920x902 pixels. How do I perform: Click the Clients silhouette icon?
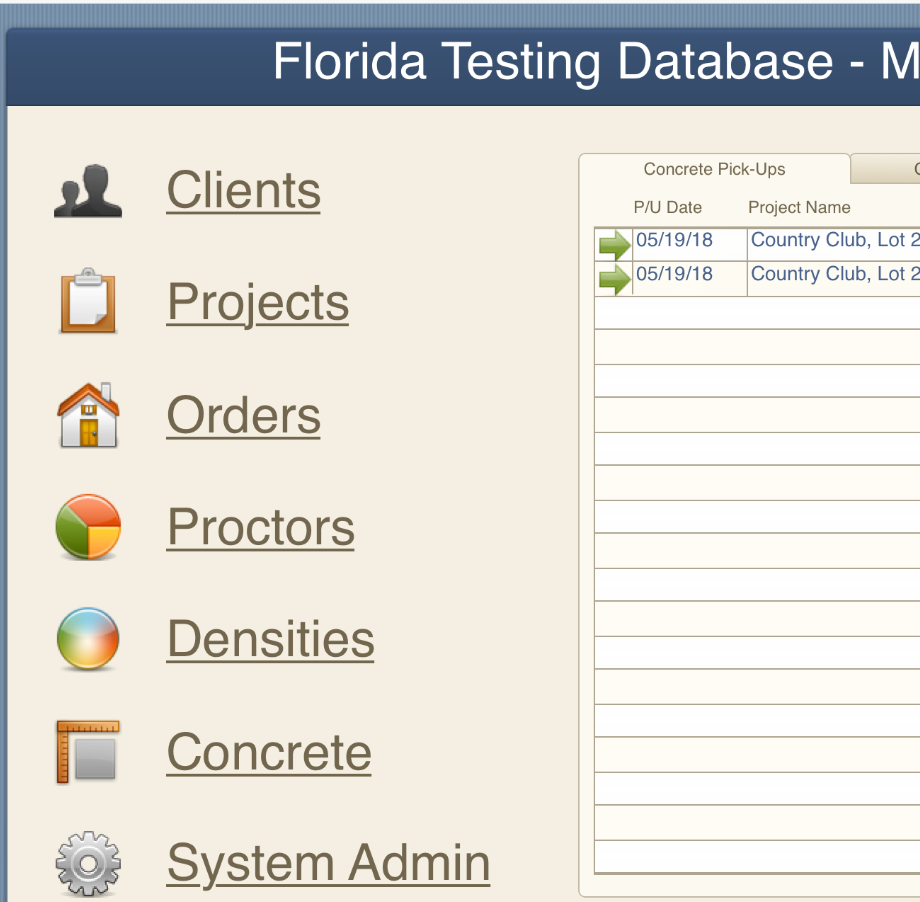click(x=88, y=191)
